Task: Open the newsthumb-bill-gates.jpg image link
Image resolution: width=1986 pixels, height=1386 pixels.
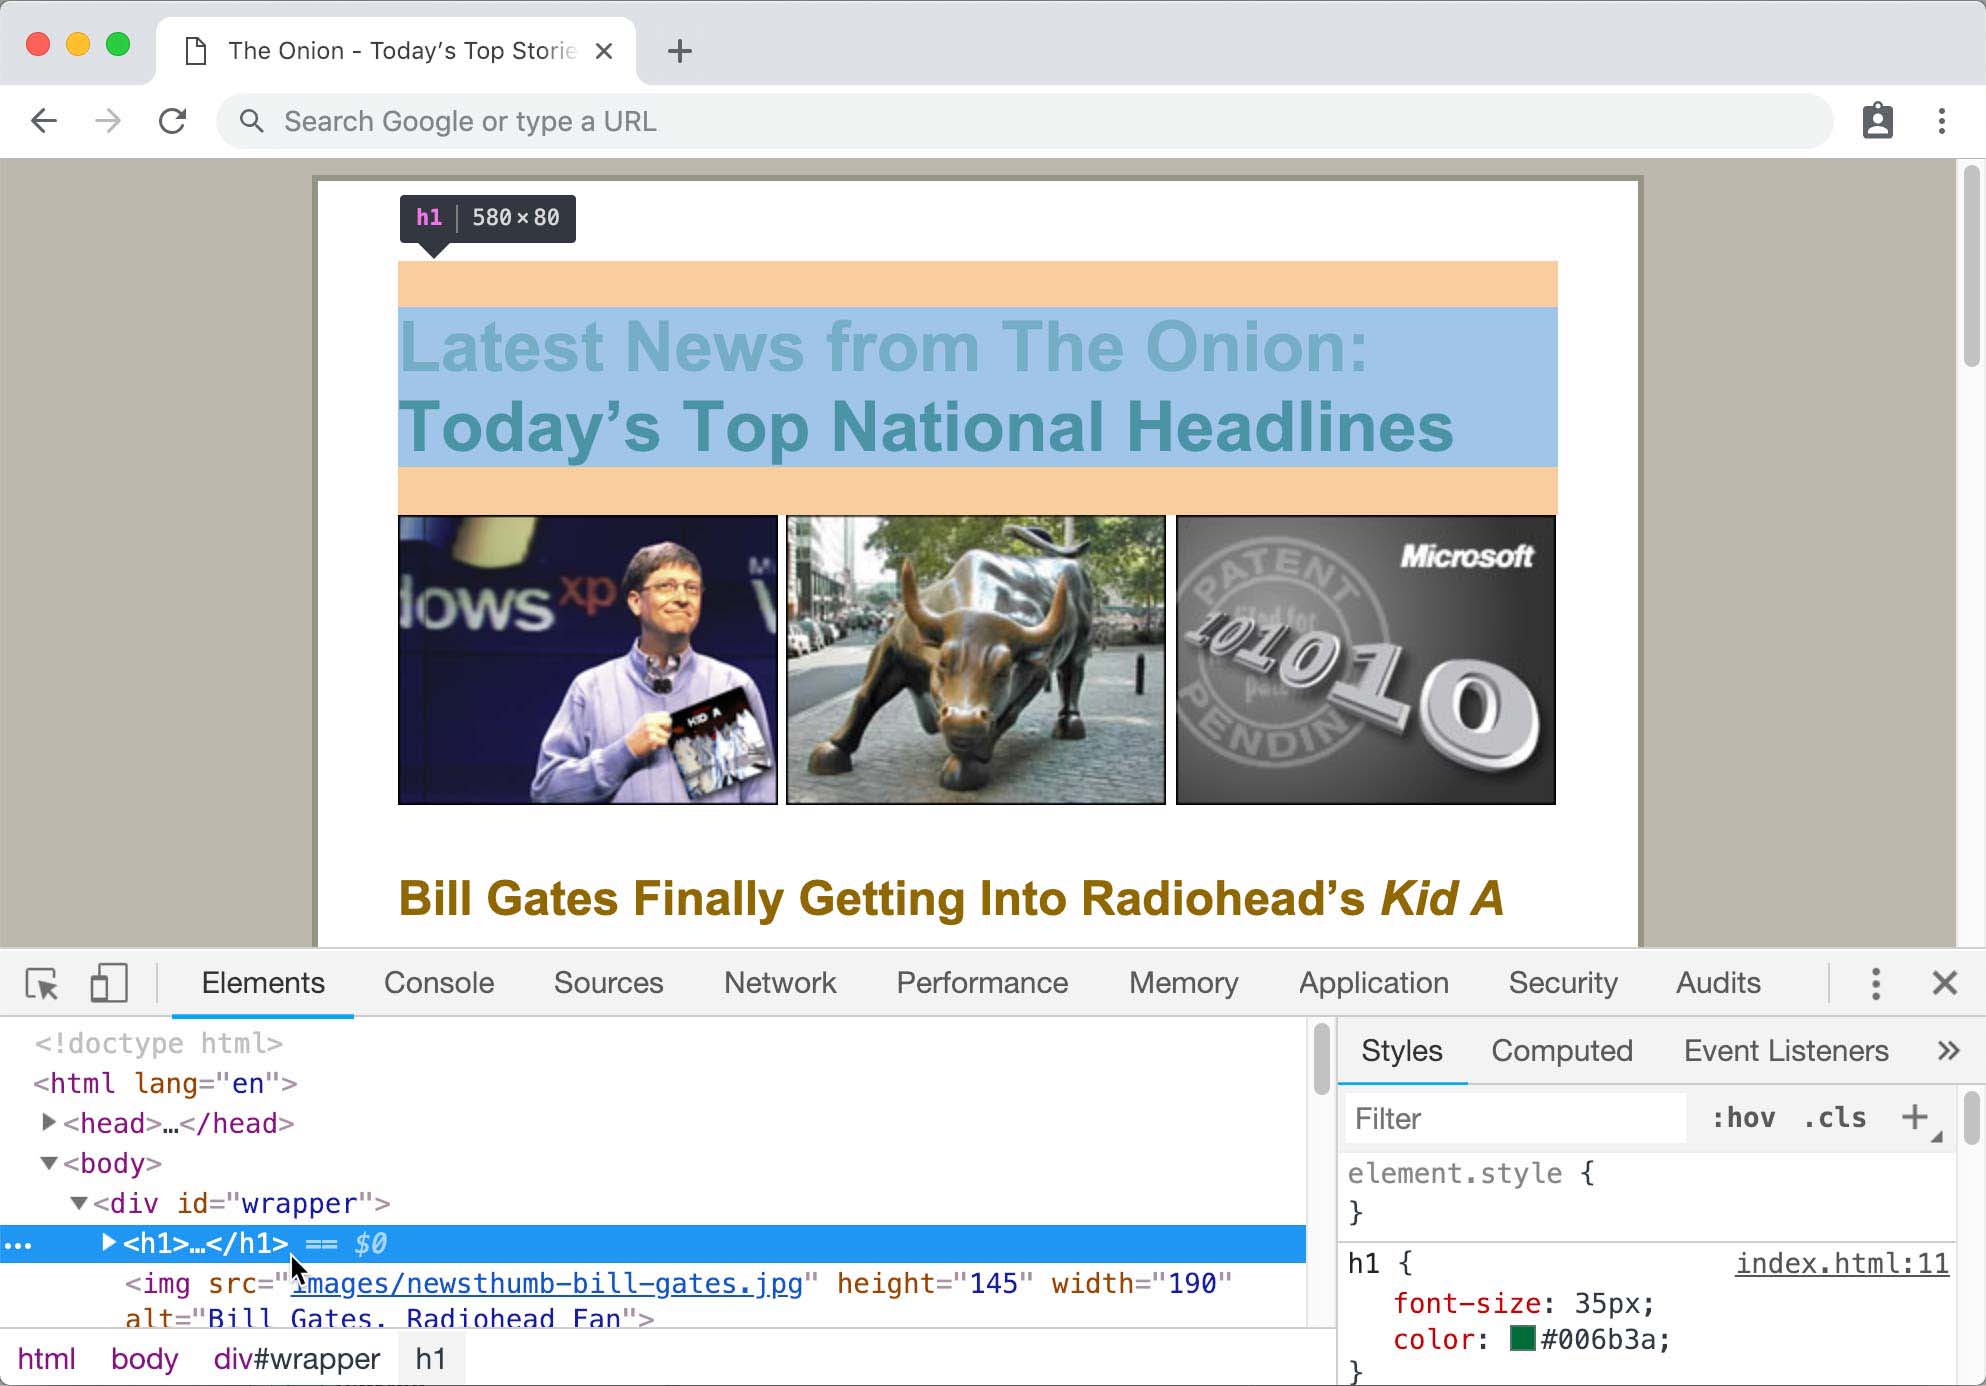Action: 546,1284
